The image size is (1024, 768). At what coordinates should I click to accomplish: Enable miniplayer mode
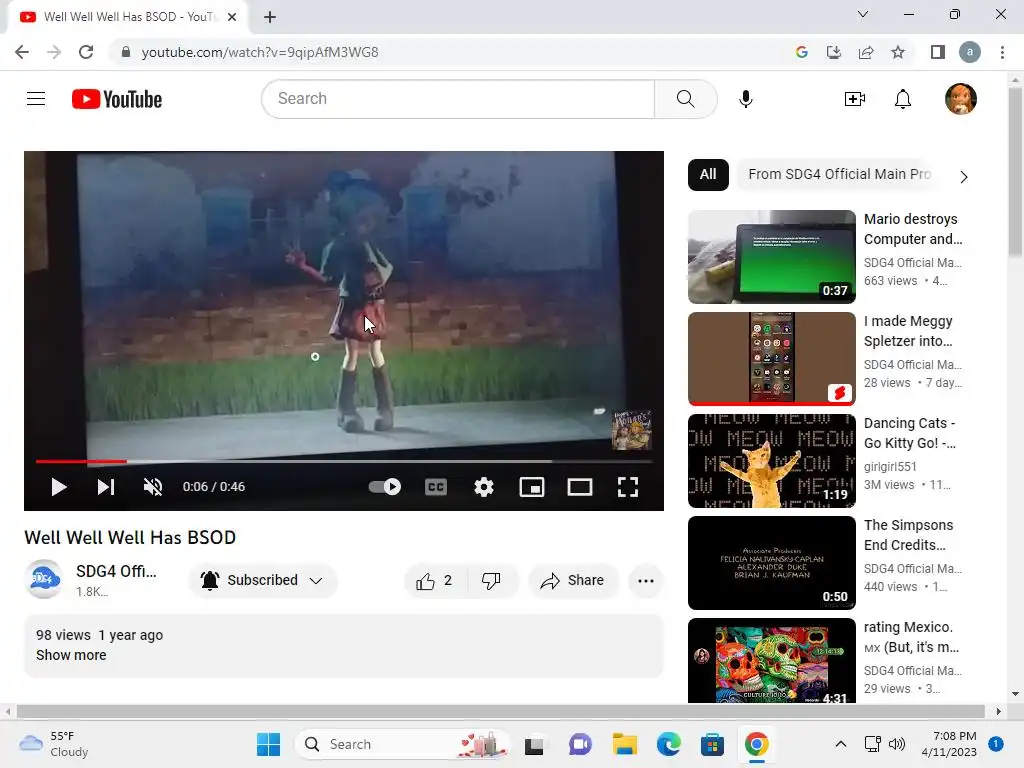[x=532, y=487]
